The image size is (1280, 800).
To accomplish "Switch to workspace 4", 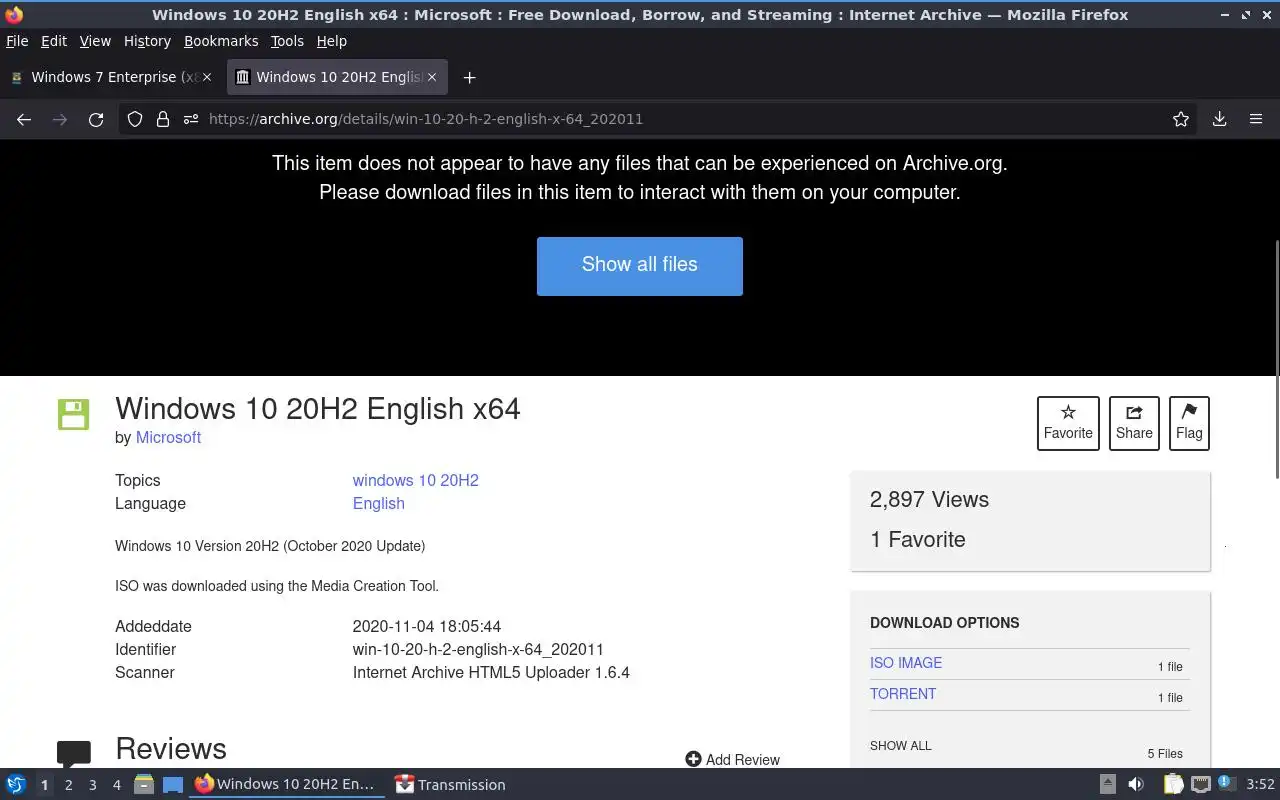I will pos(116,785).
